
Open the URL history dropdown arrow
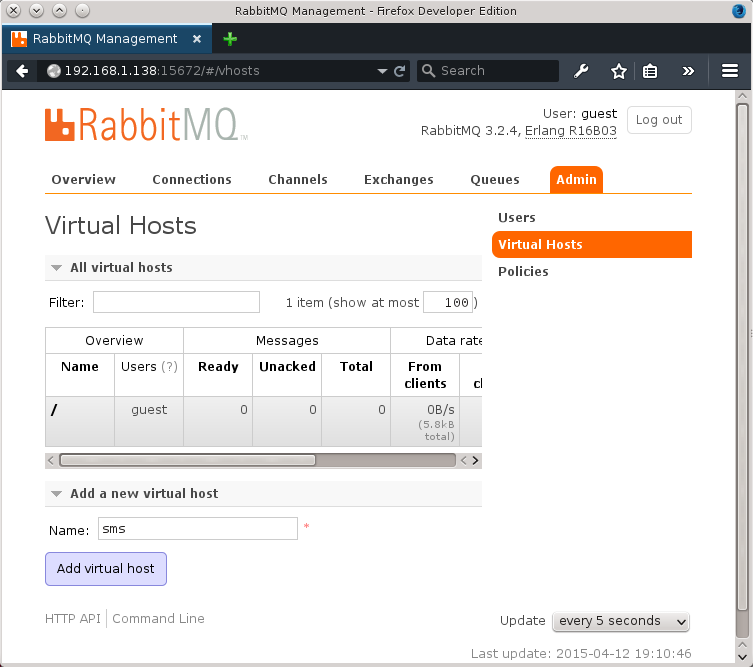pyautogui.click(x=382, y=72)
